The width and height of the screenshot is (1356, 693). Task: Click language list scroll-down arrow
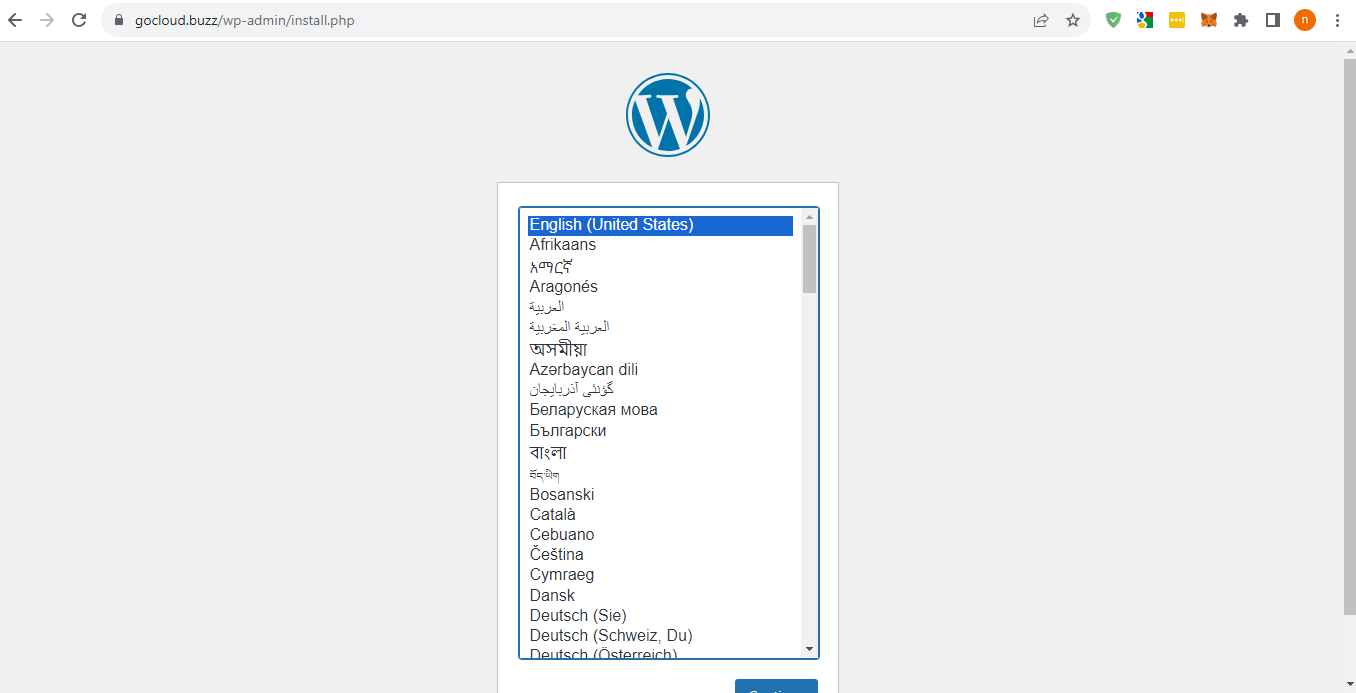[810, 650]
